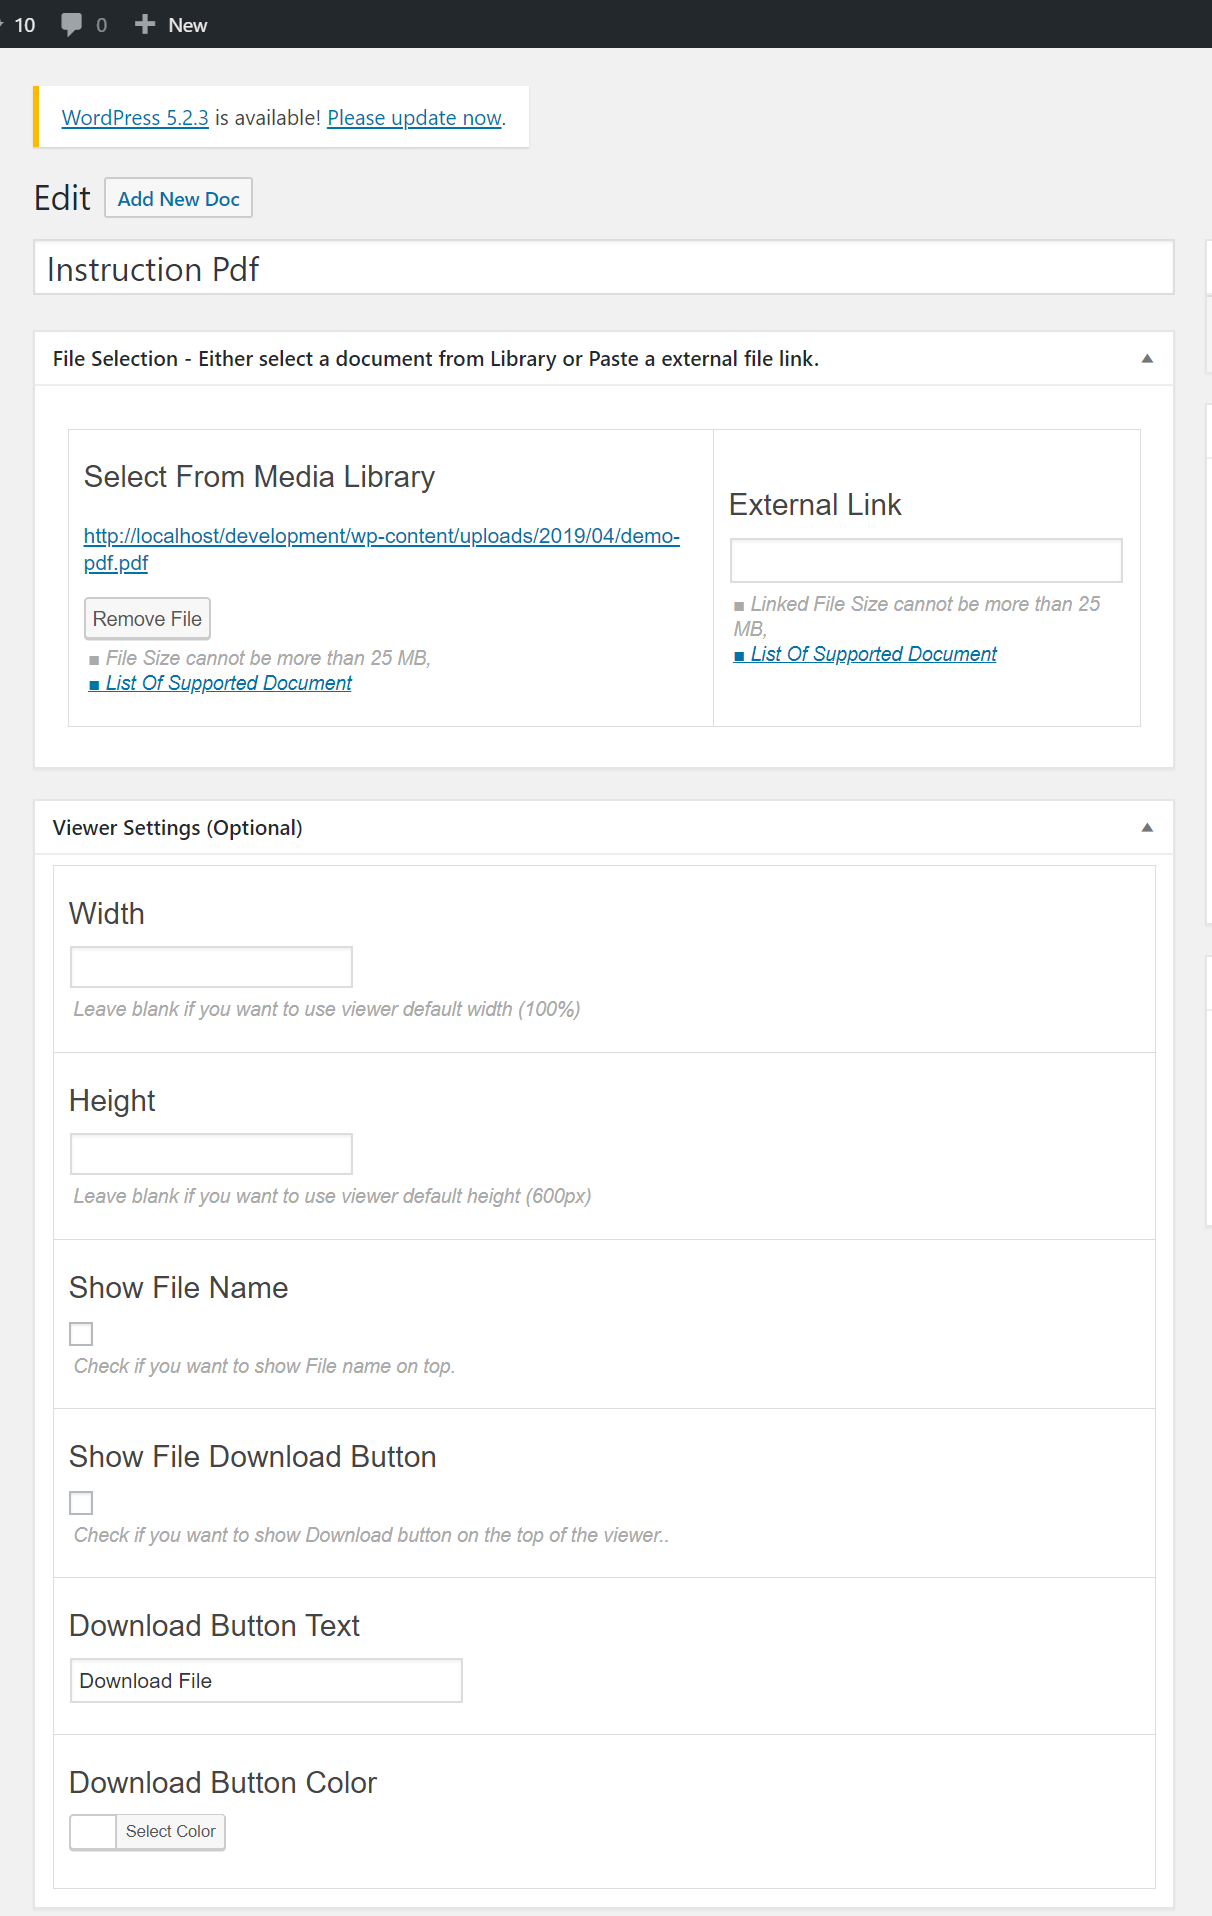The width and height of the screenshot is (1212, 1916).
Task: Click the Please update now link
Action: [x=414, y=118]
